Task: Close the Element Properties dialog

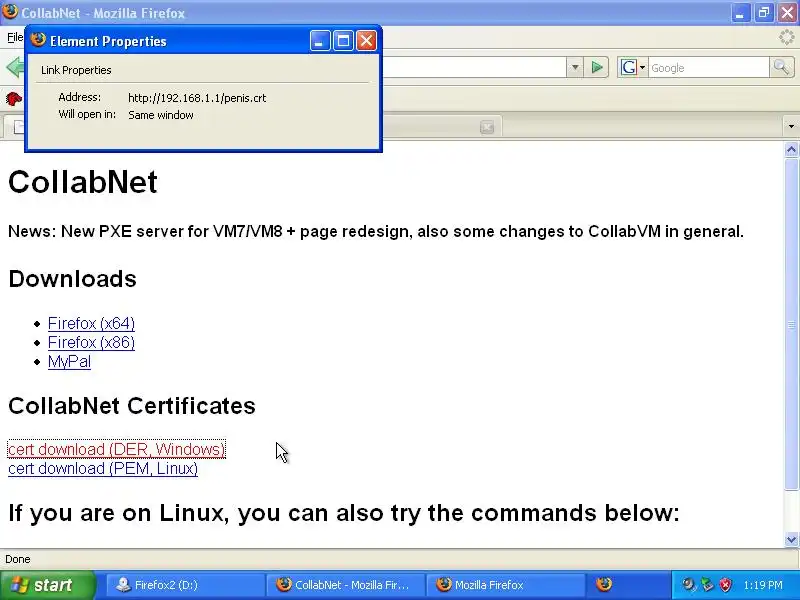Action: (366, 41)
